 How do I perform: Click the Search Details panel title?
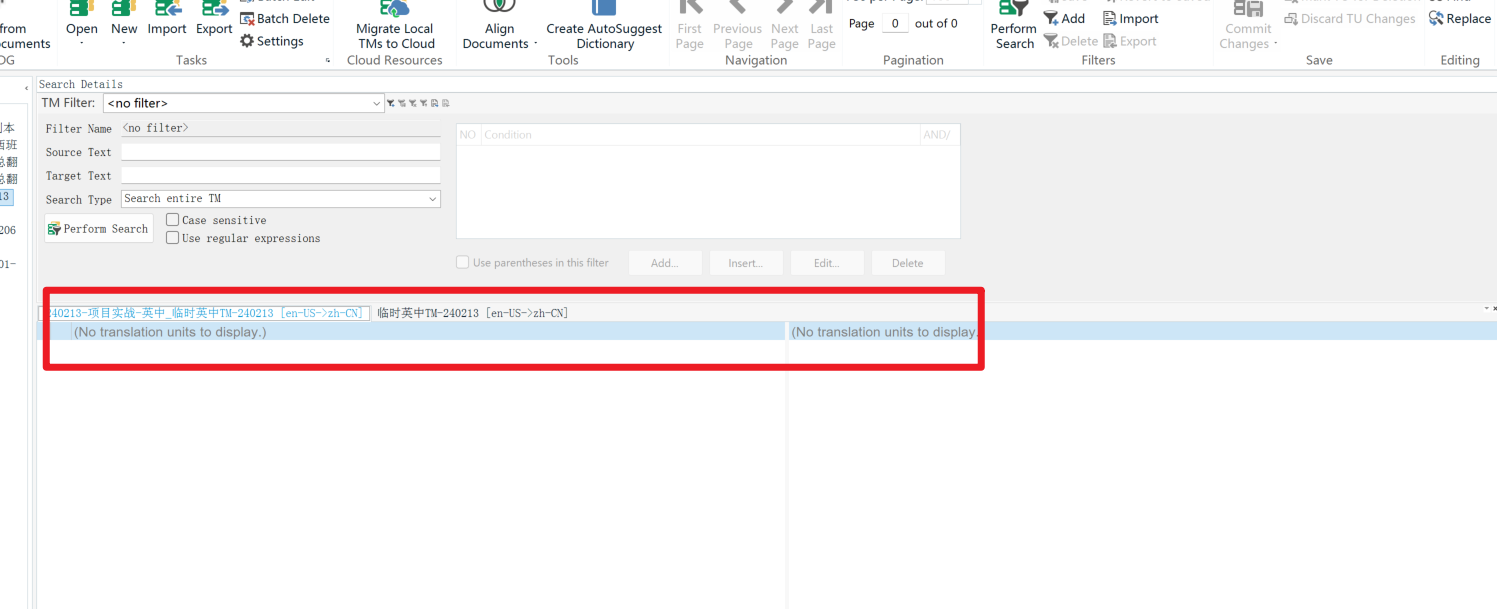click(x=81, y=84)
